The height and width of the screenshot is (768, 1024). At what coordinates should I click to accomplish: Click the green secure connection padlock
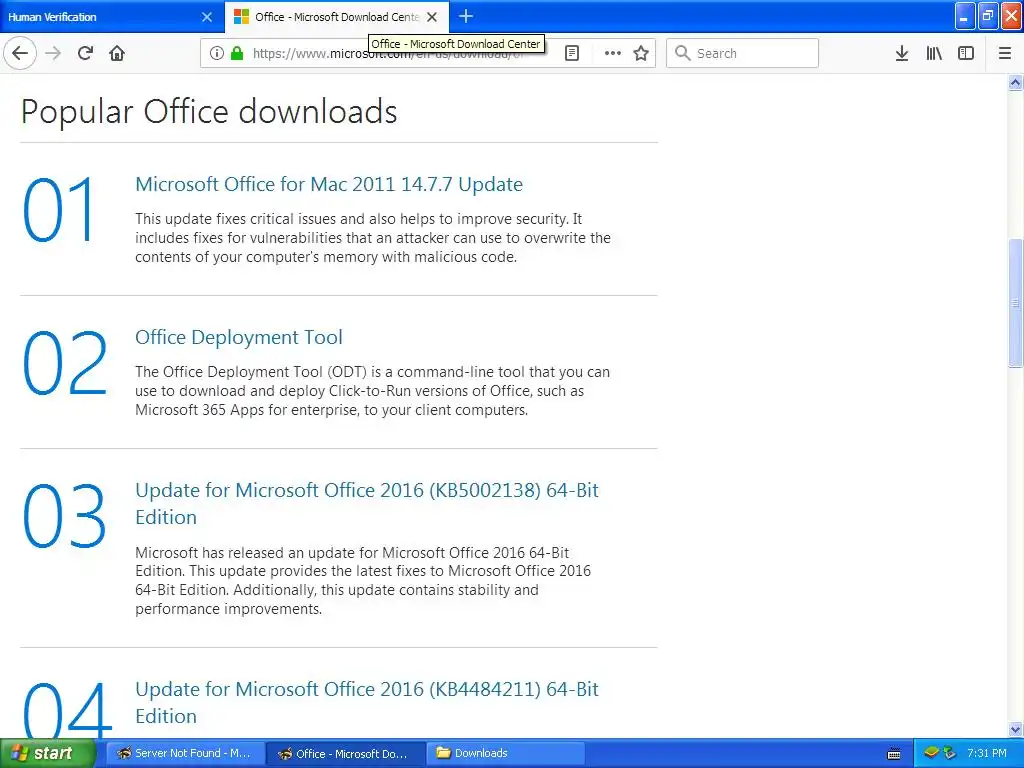[x=237, y=53]
